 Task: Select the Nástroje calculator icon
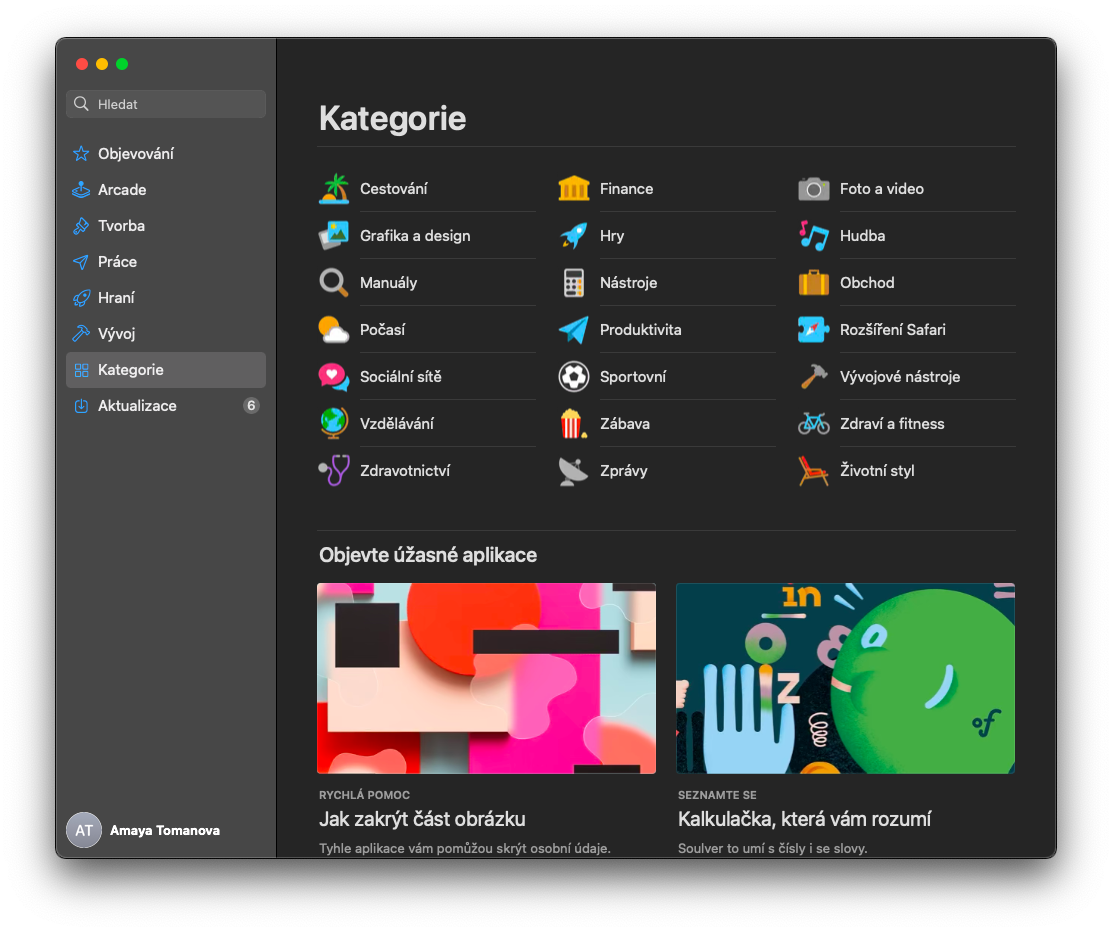tap(573, 283)
